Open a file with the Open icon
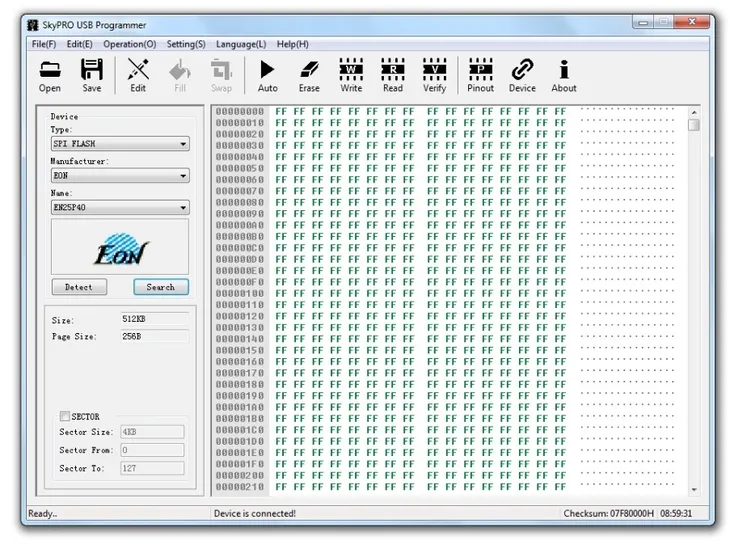The height and width of the screenshot is (549, 730). [50, 75]
